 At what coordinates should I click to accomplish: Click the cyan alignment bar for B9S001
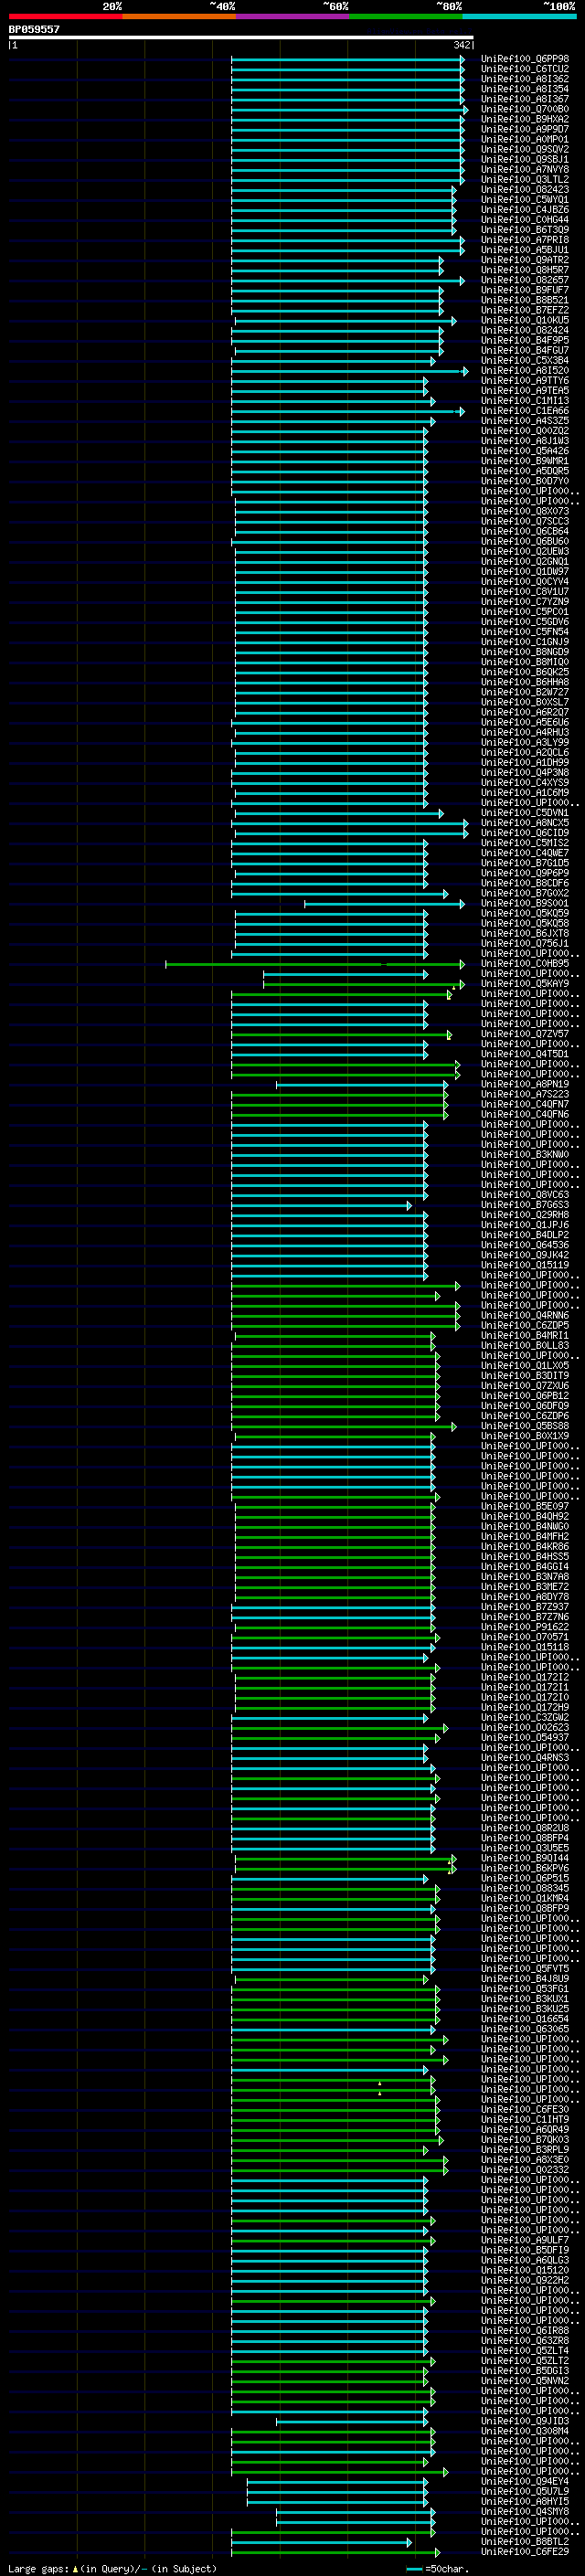(x=384, y=904)
